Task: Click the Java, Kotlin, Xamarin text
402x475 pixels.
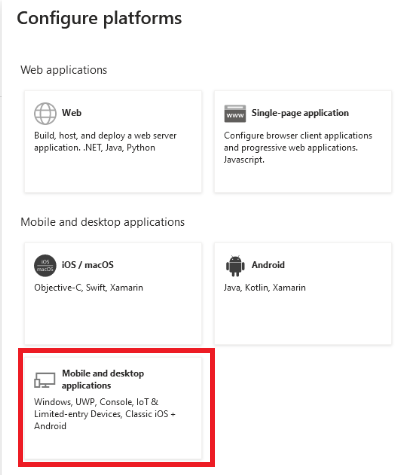Action: 265,288
